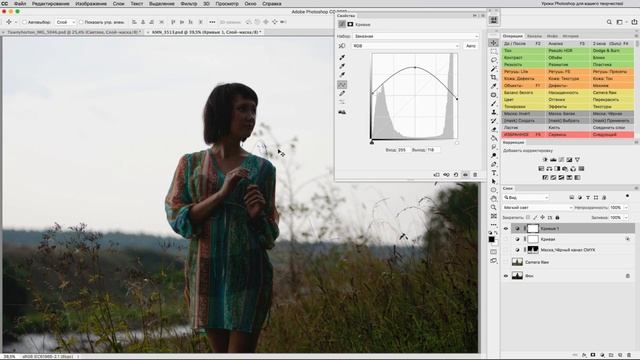
Task: Select the Lasso tool
Action: (493, 60)
